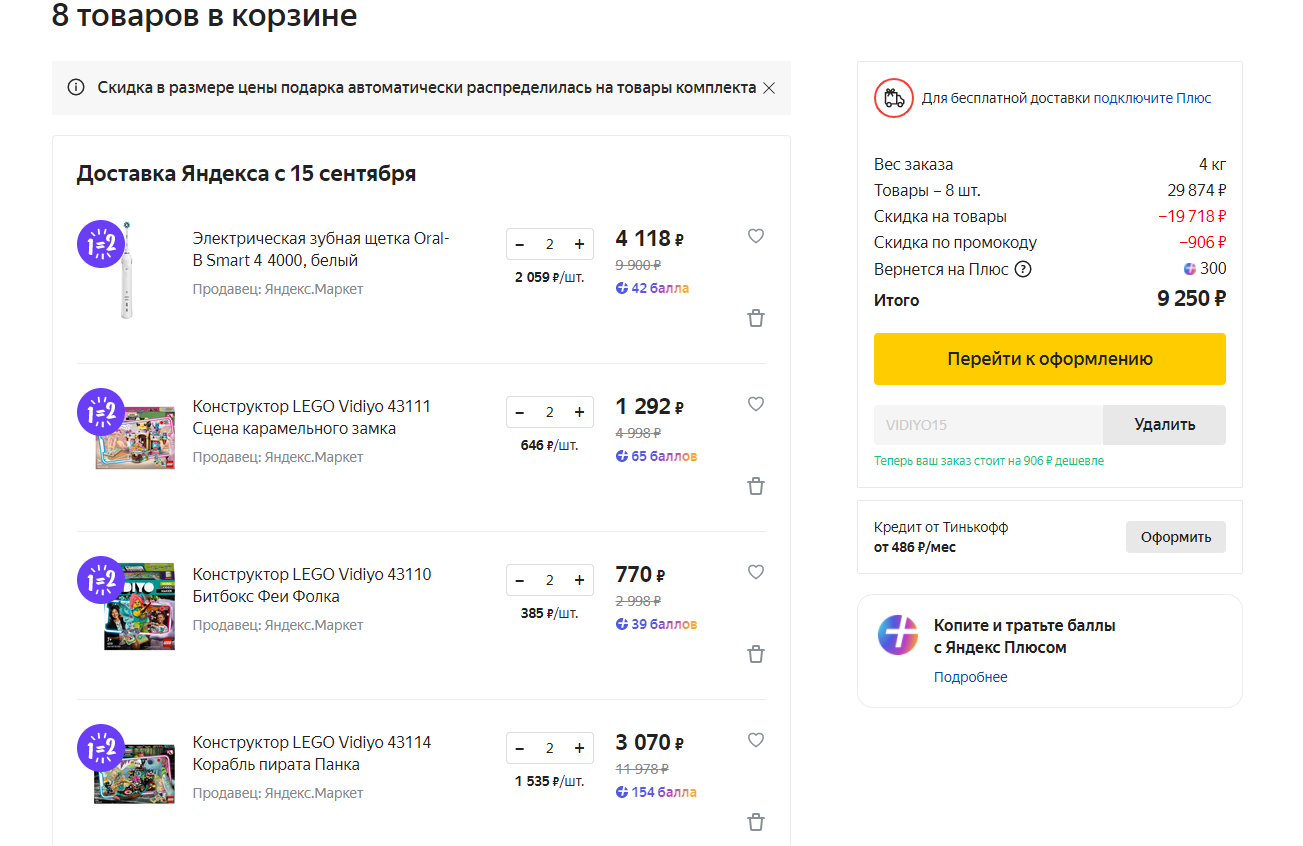Open the 'подключите Плюс' link

(x=1152, y=98)
